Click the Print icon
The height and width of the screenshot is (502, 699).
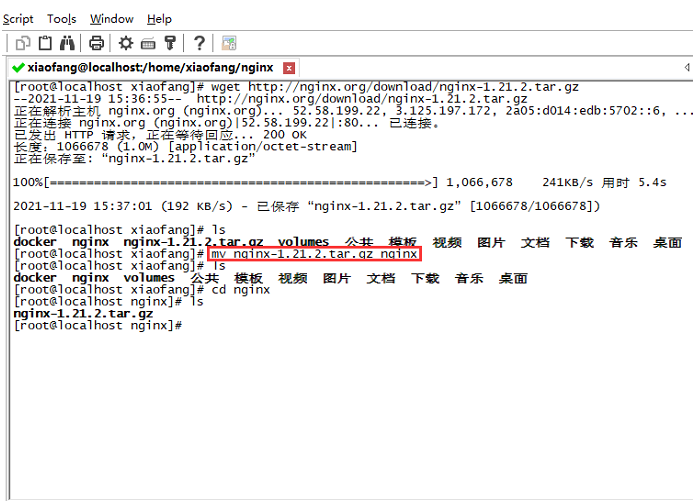(96, 43)
